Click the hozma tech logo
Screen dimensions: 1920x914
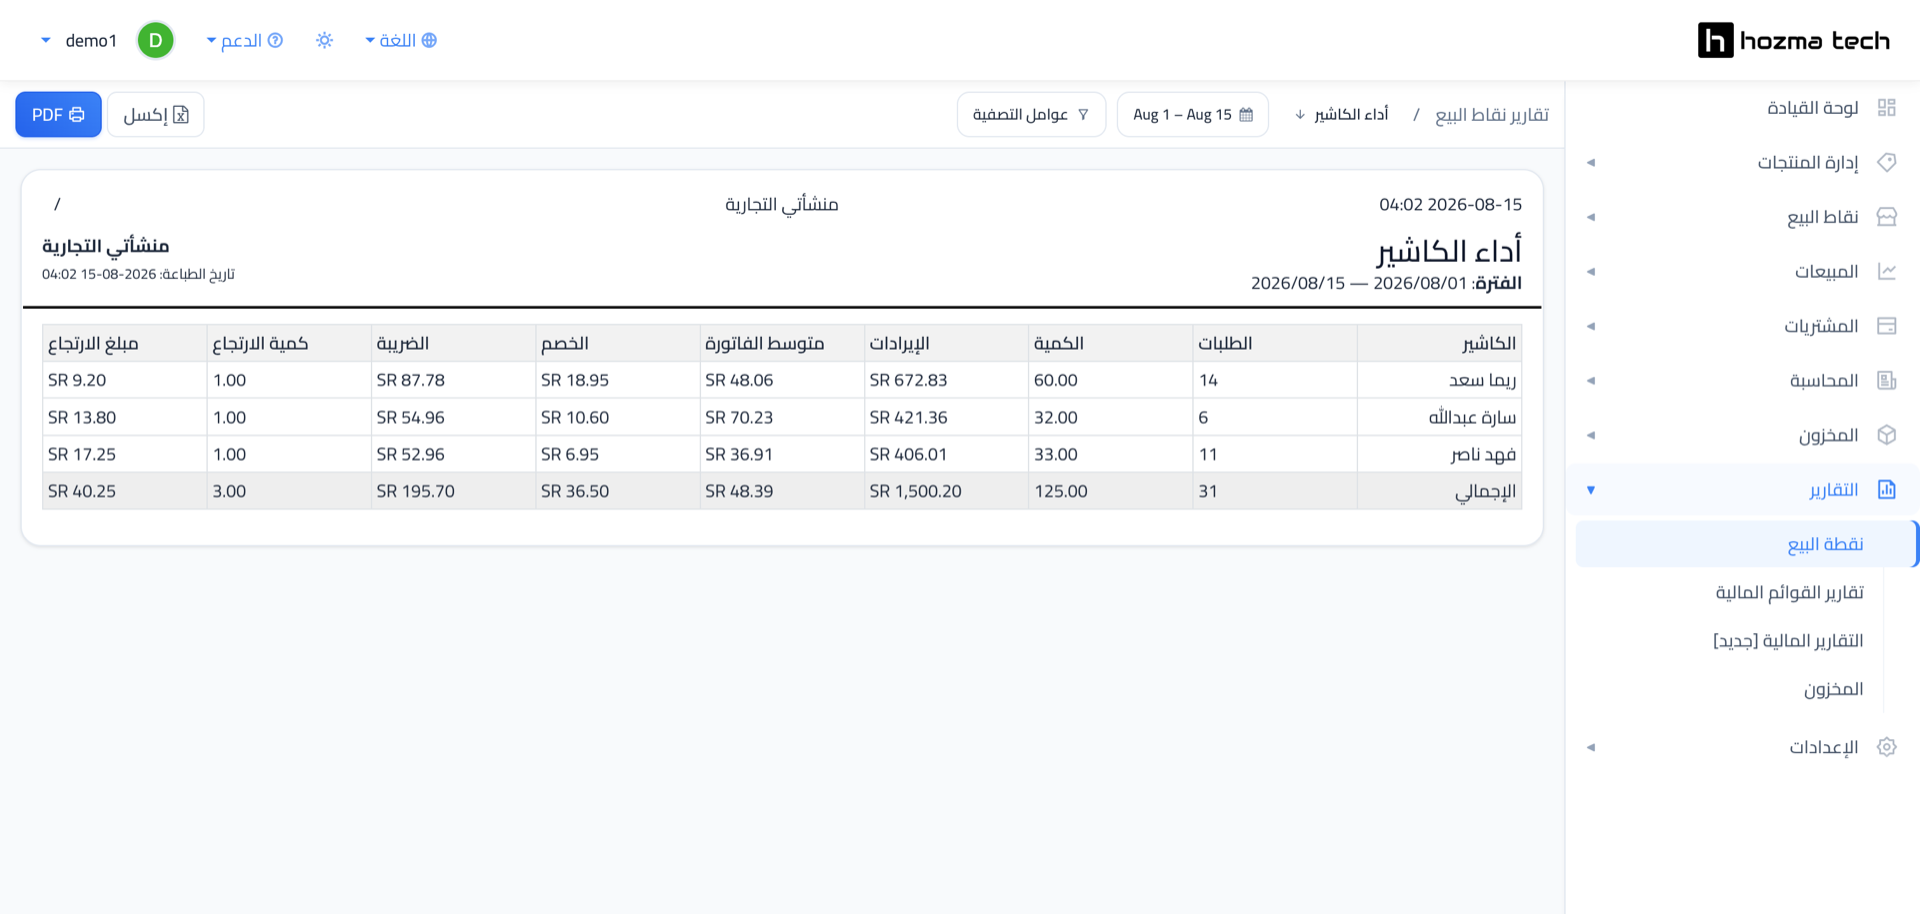(1794, 40)
